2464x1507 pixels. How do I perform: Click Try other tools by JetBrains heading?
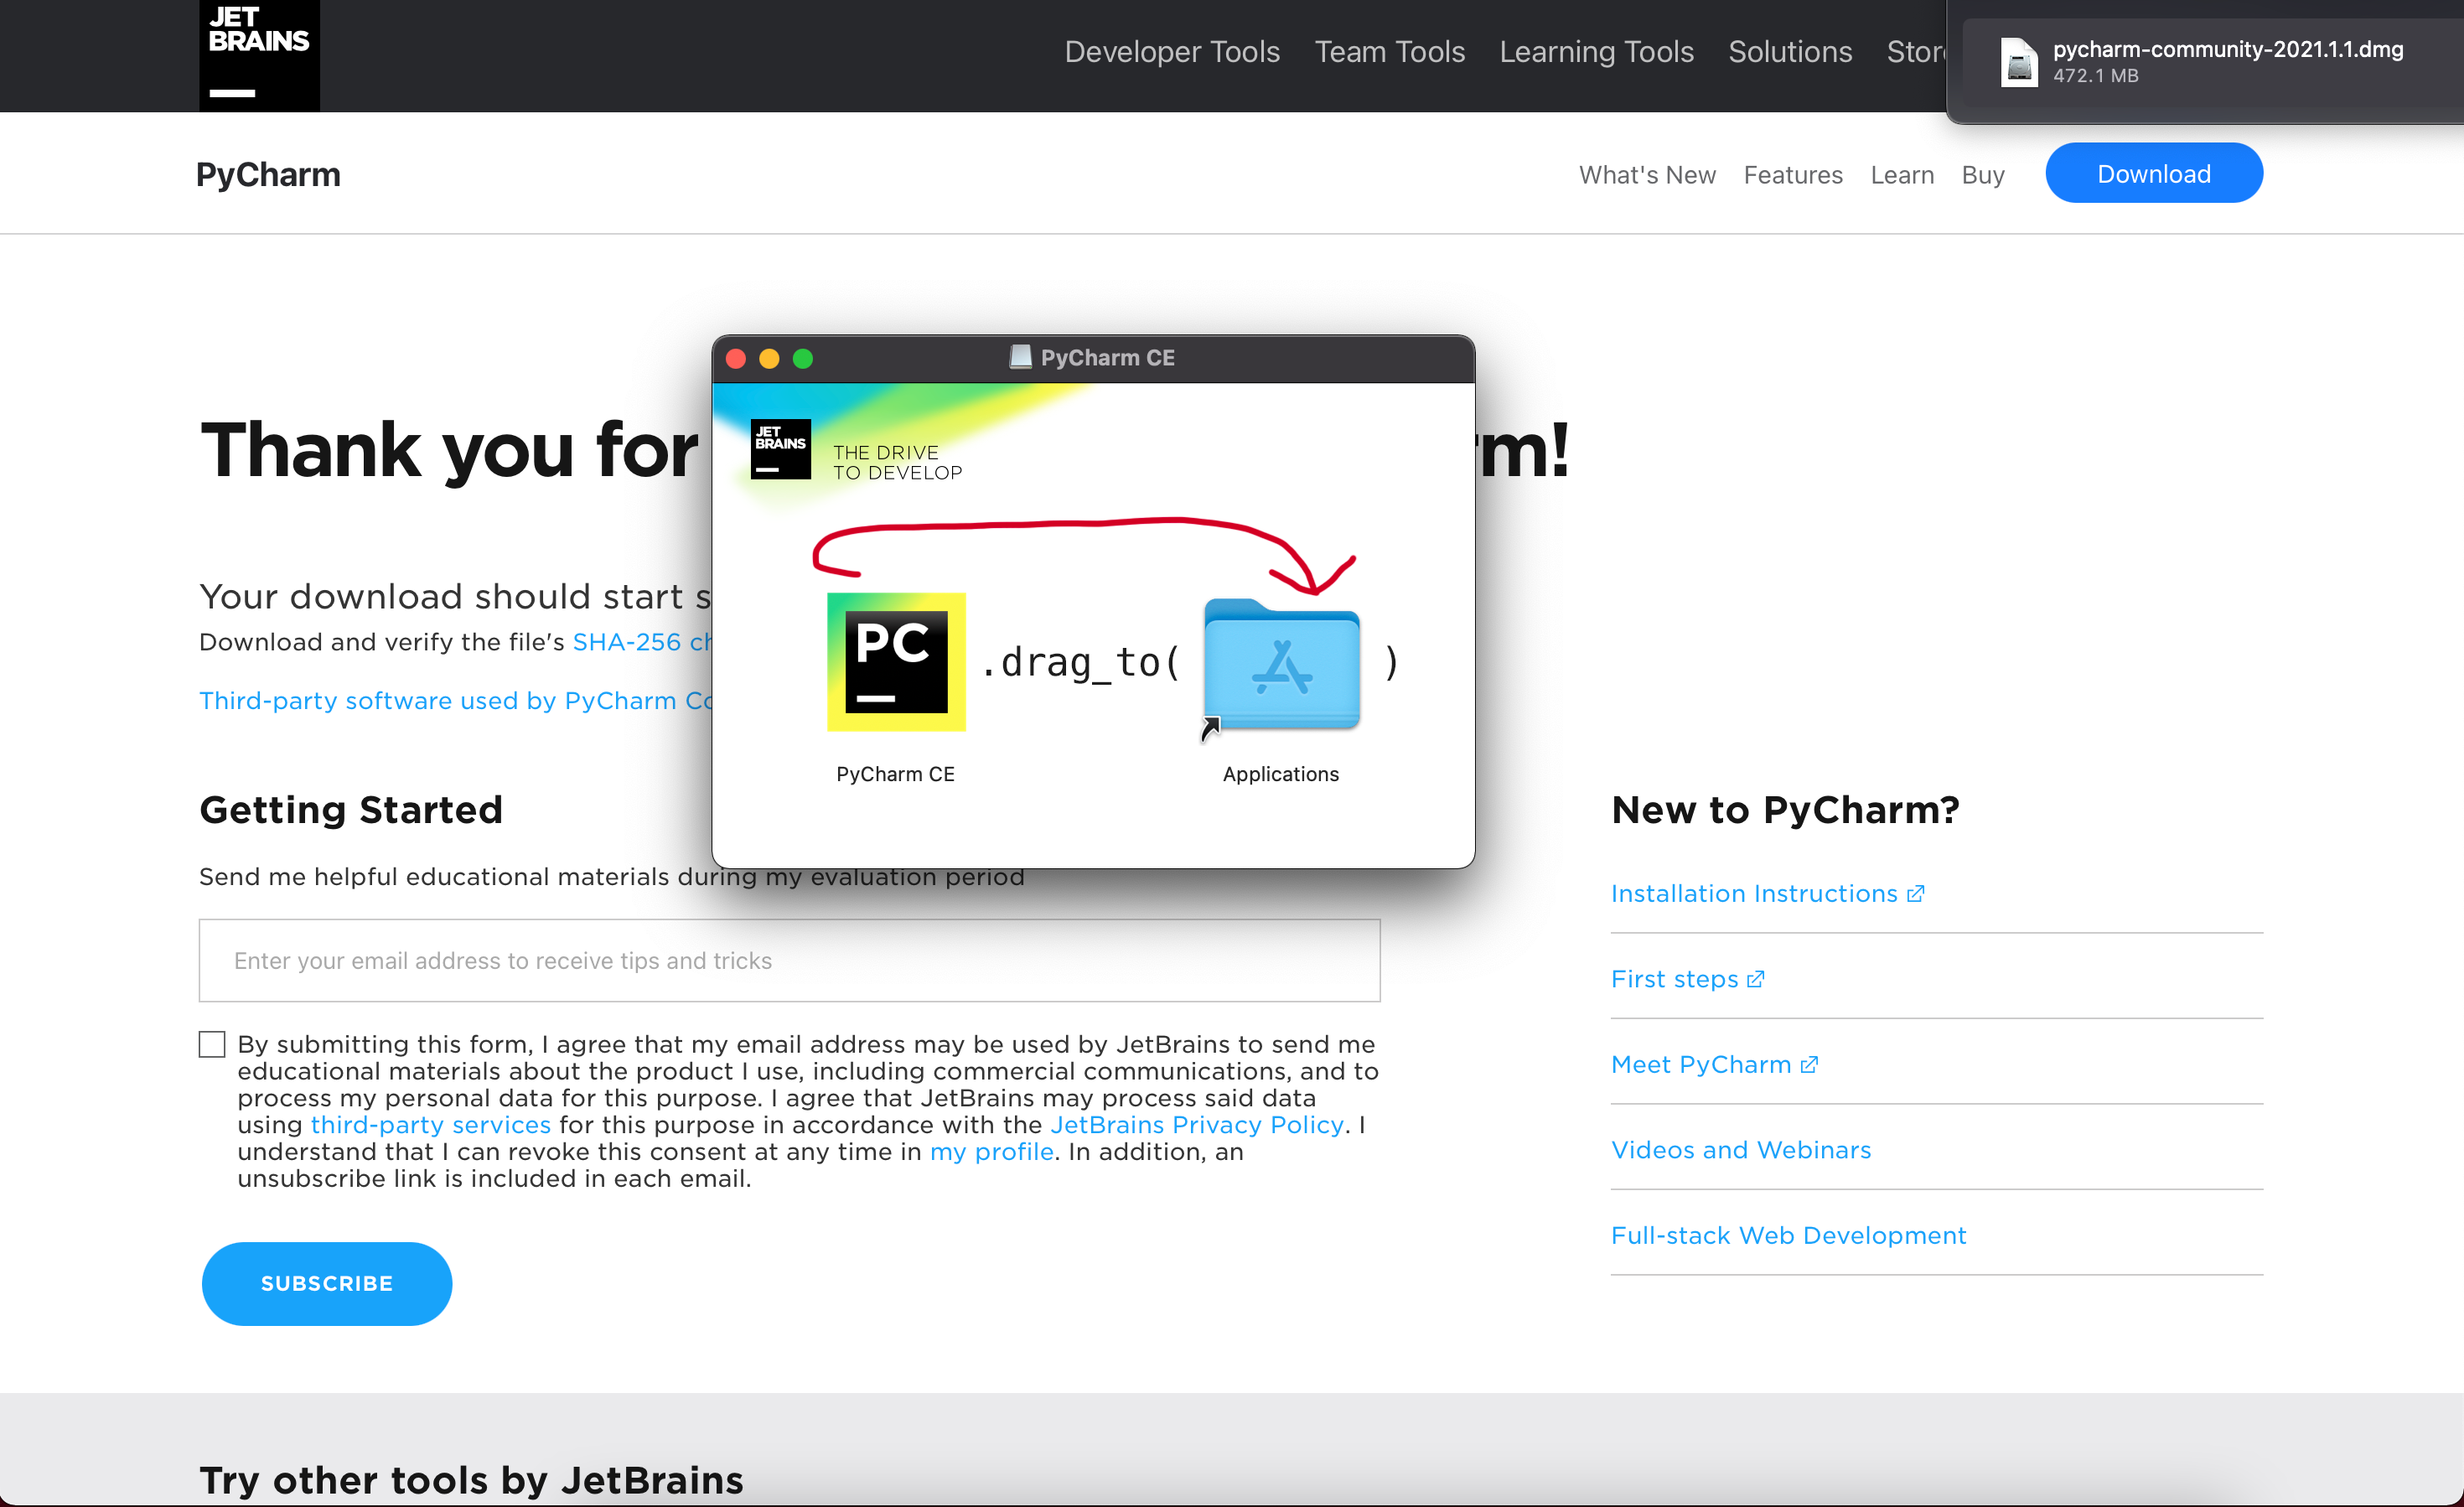[471, 1480]
